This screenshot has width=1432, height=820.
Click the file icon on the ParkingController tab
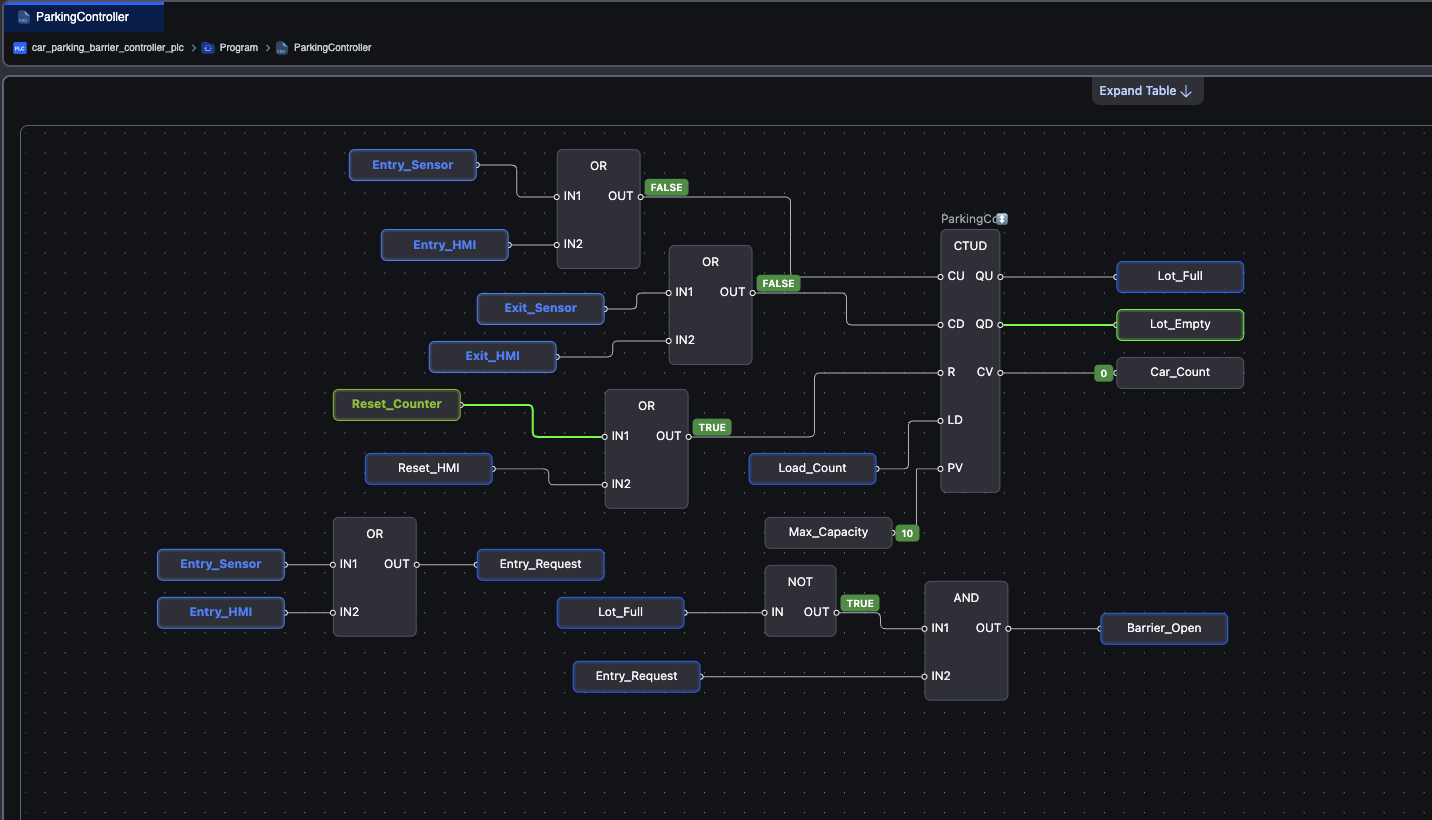pyautogui.click(x=24, y=17)
